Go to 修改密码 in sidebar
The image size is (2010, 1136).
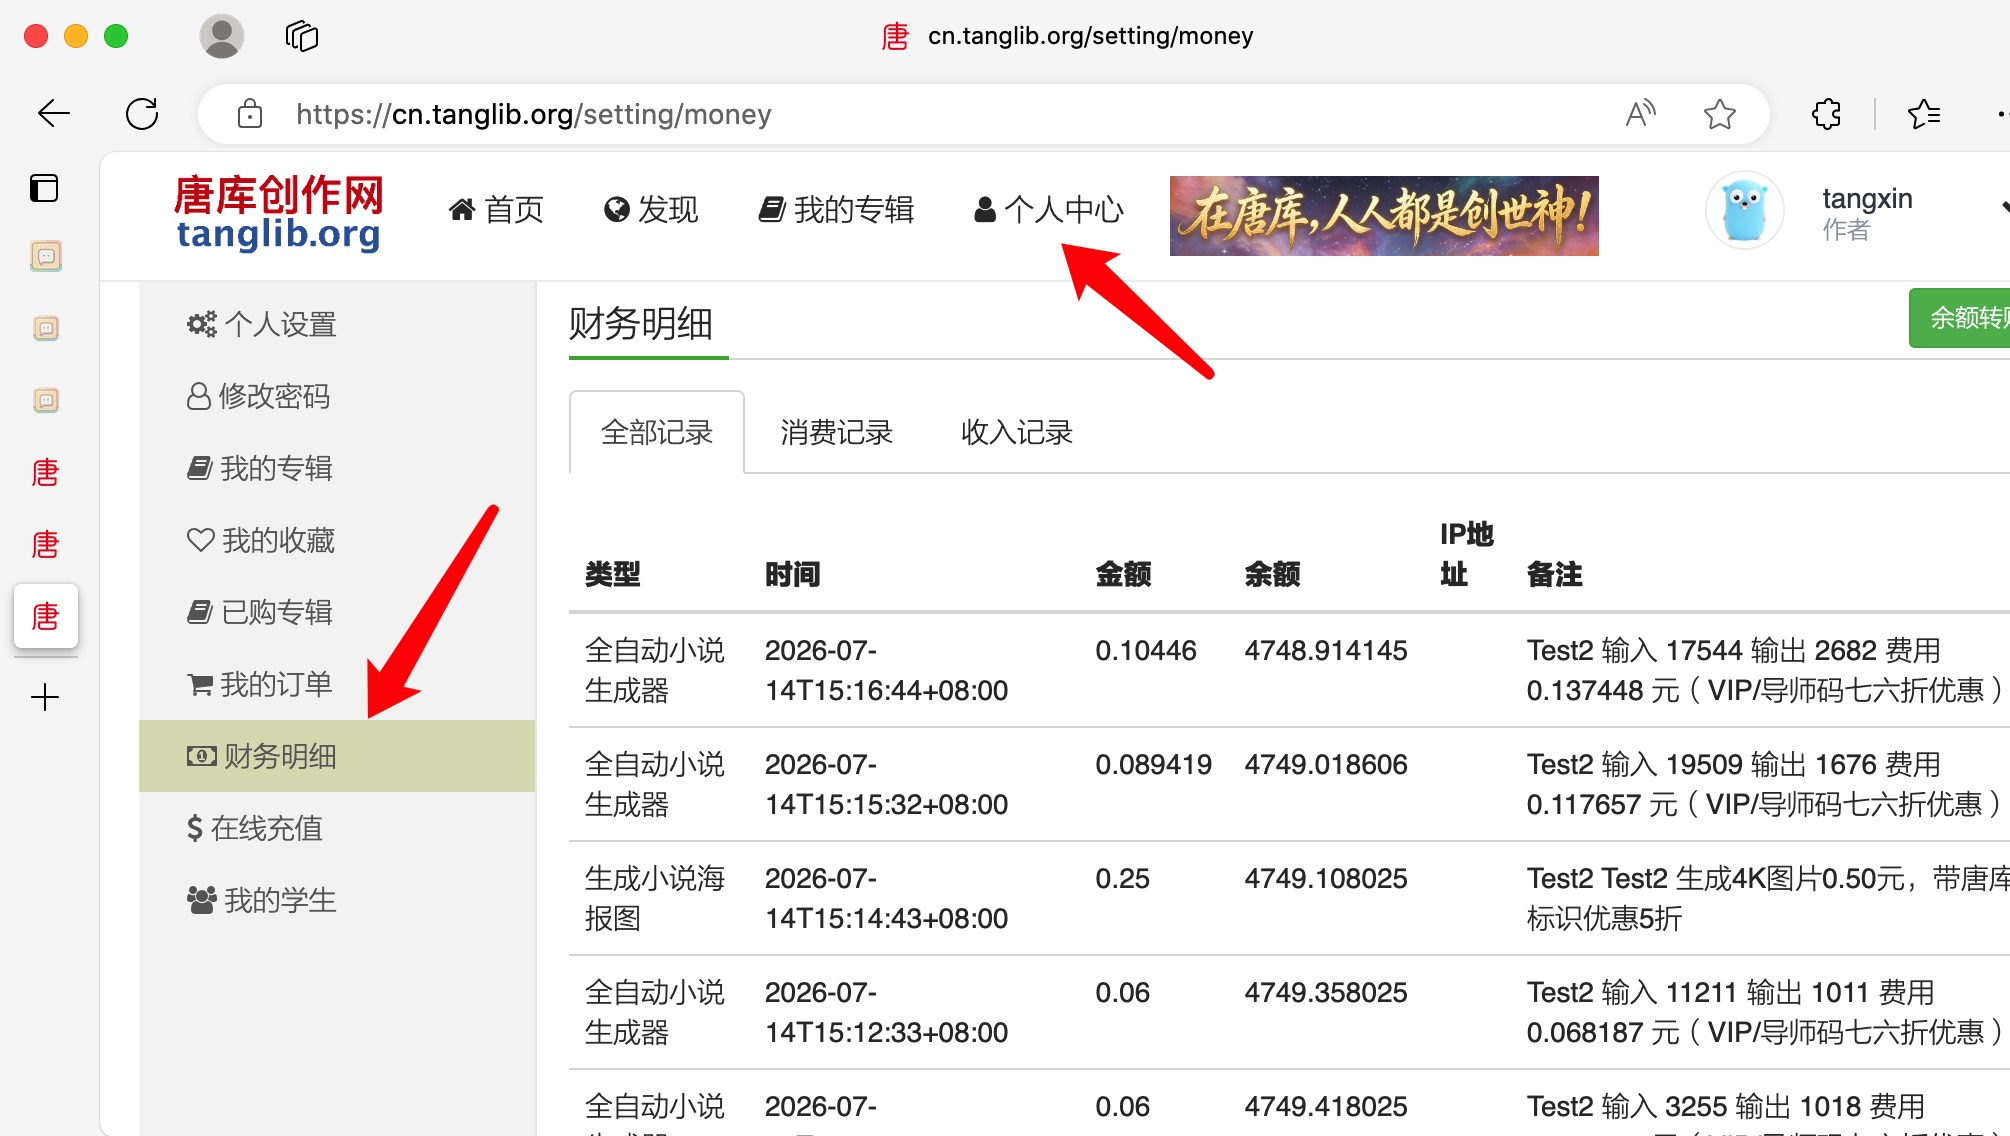pos(259,396)
